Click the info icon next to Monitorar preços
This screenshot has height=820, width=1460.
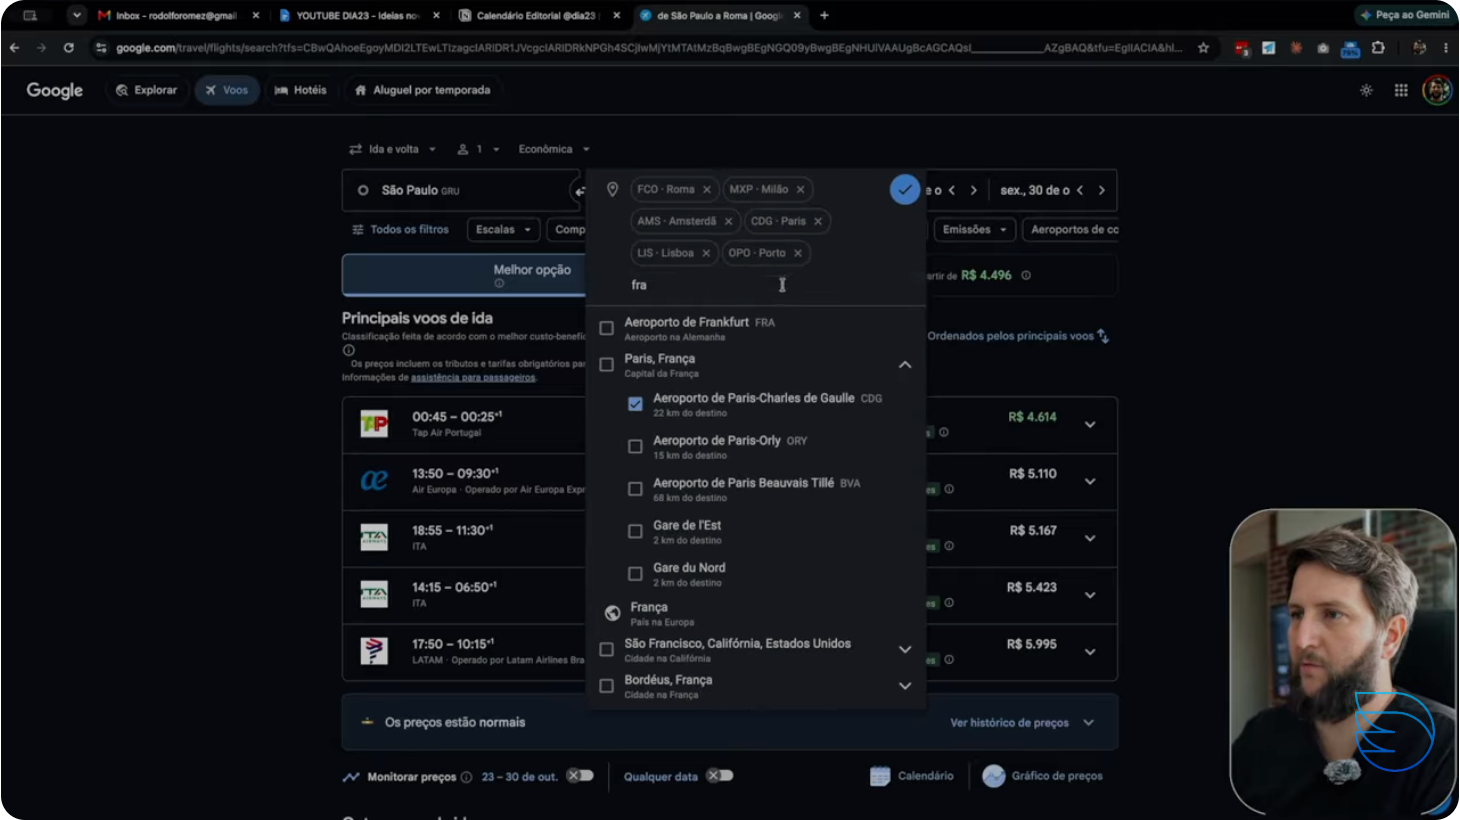(466, 777)
